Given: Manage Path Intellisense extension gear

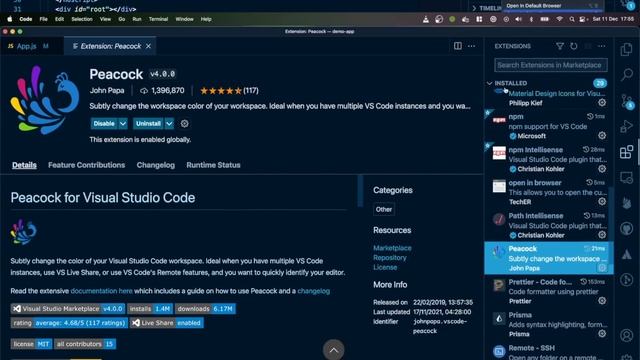Looking at the screenshot, I should [602, 235].
